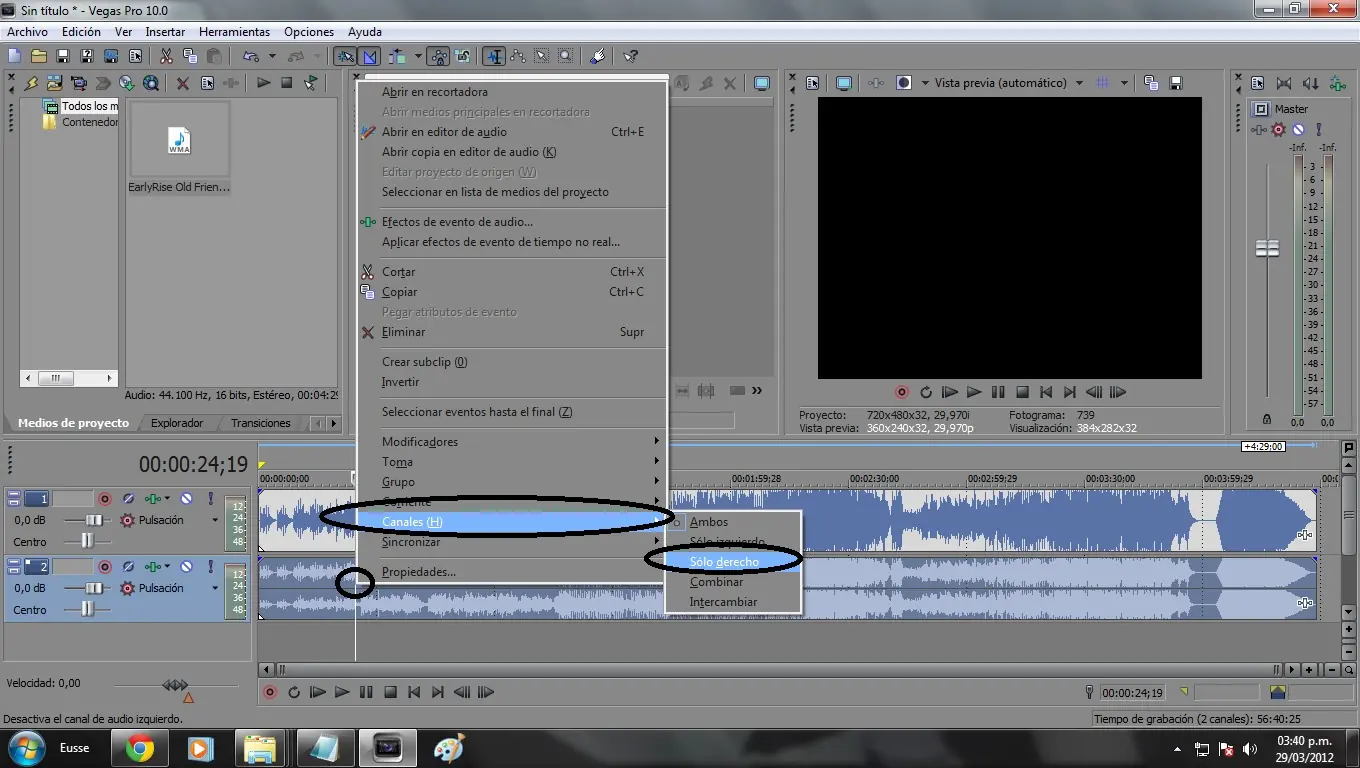Save the project with the floppy icon

(x=63, y=56)
